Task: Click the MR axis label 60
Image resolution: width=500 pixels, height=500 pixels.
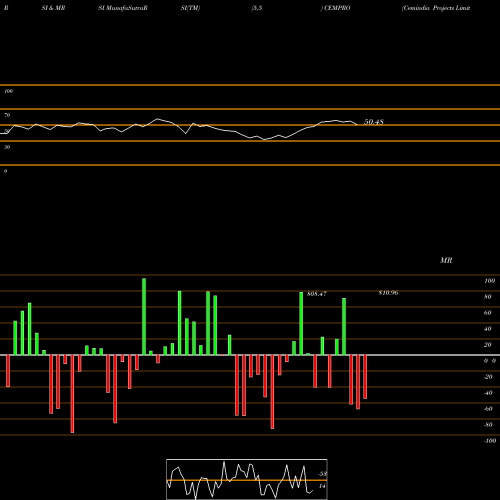Action: 488,313
